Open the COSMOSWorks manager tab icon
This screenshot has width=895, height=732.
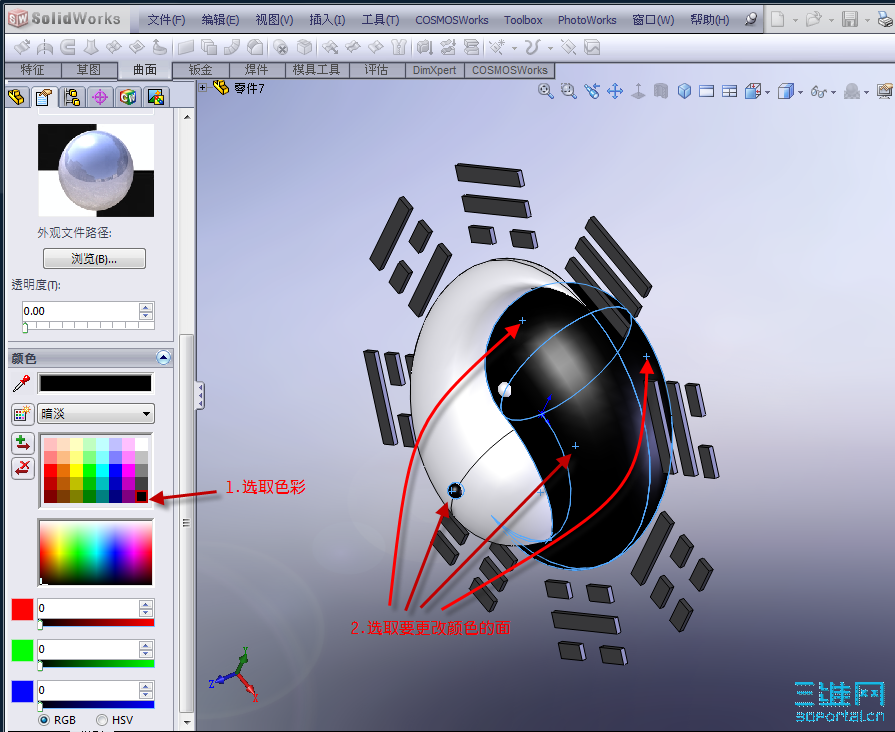(128, 97)
